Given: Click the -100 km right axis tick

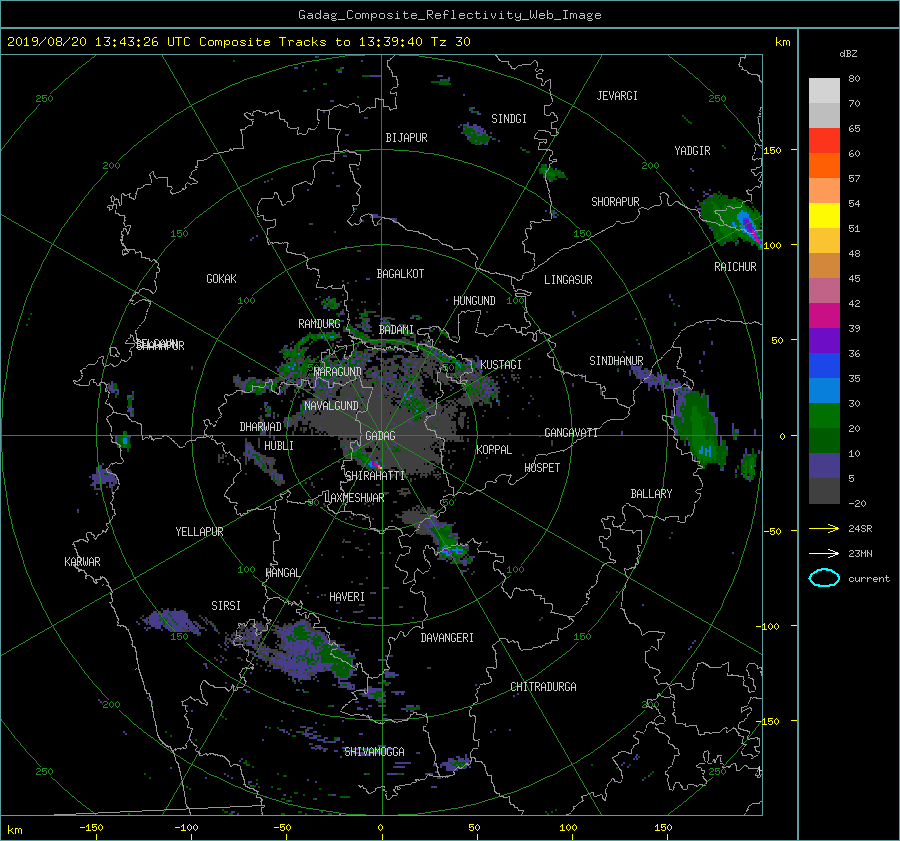Looking at the screenshot, I should 770,626.
